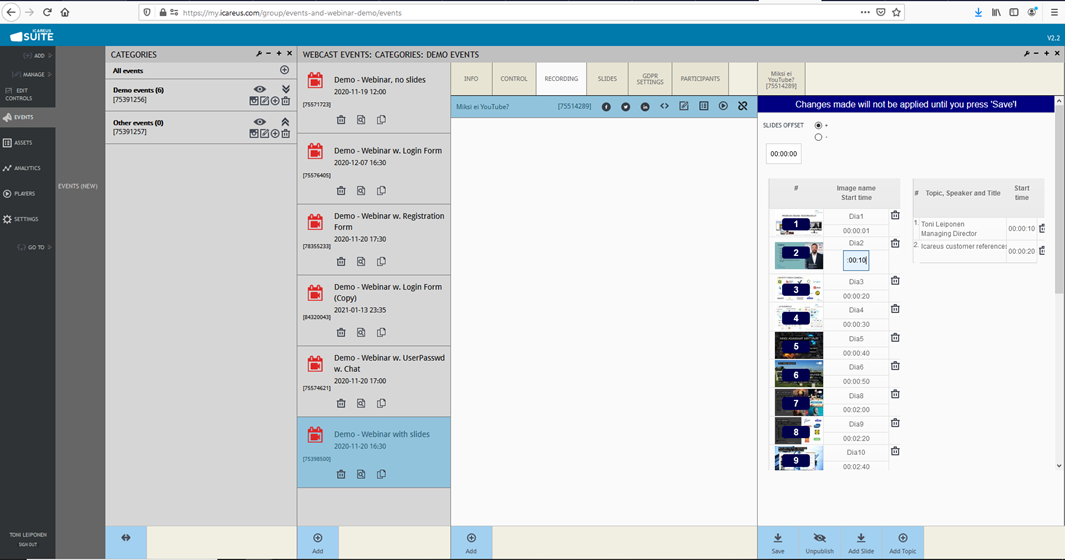Click the slides layout icon in recording bar

click(x=704, y=107)
